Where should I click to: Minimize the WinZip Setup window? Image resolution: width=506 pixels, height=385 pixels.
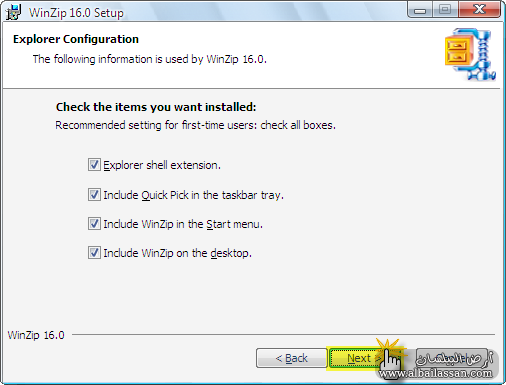point(420,10)
